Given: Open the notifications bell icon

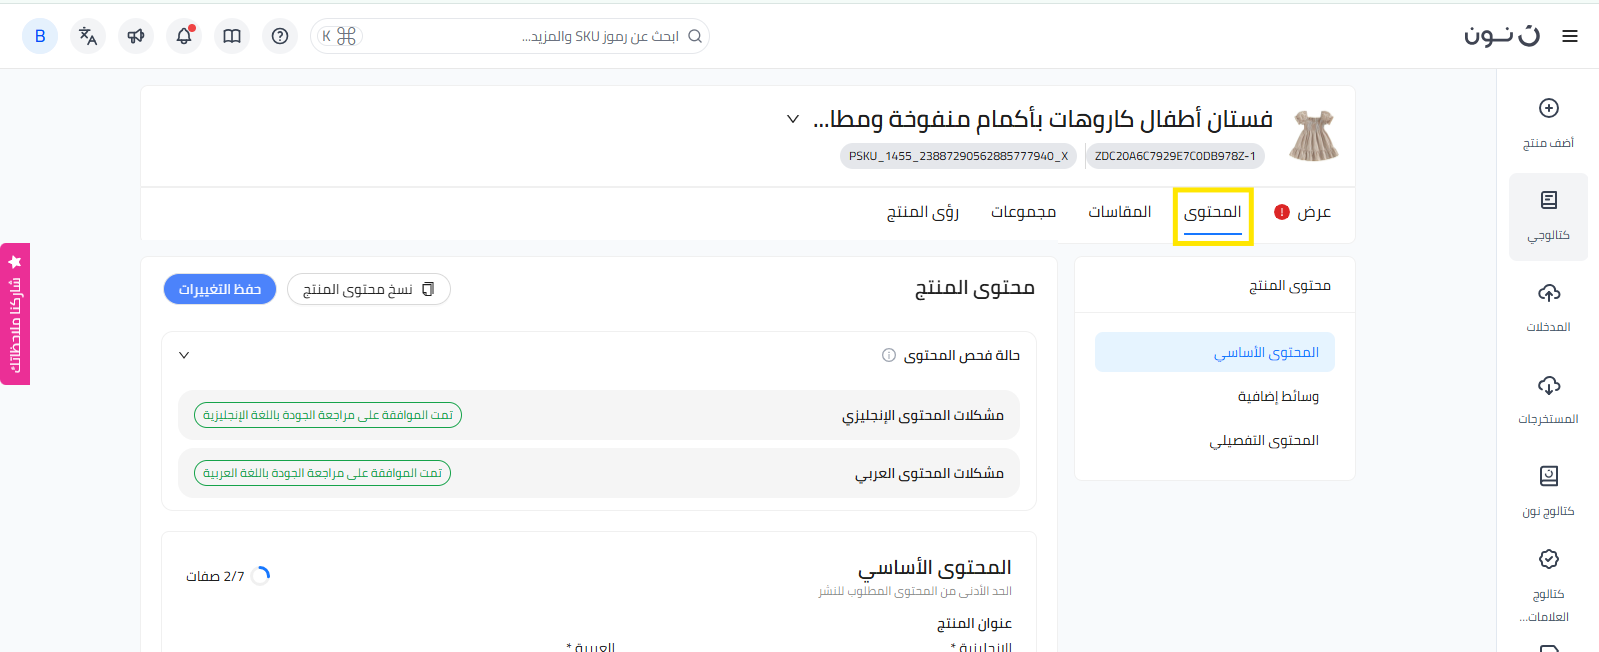Looking at the screenshot, I should click(184, 36).
